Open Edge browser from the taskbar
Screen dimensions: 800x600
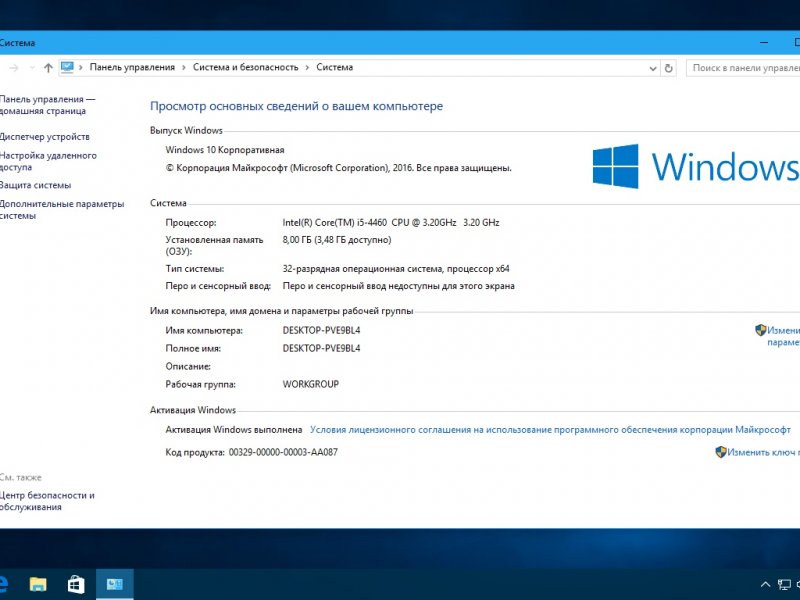point(4,584)
